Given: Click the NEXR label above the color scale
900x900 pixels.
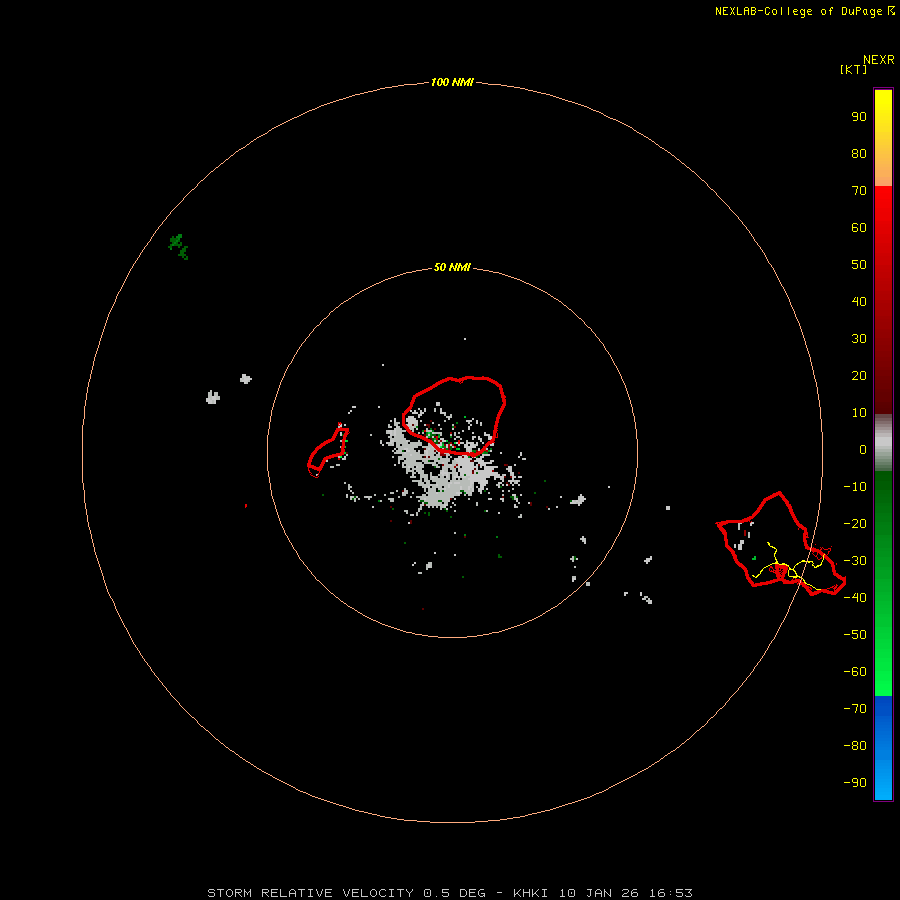Looking at the screenshot, I should pyautogui.click(x=879, y=60).
